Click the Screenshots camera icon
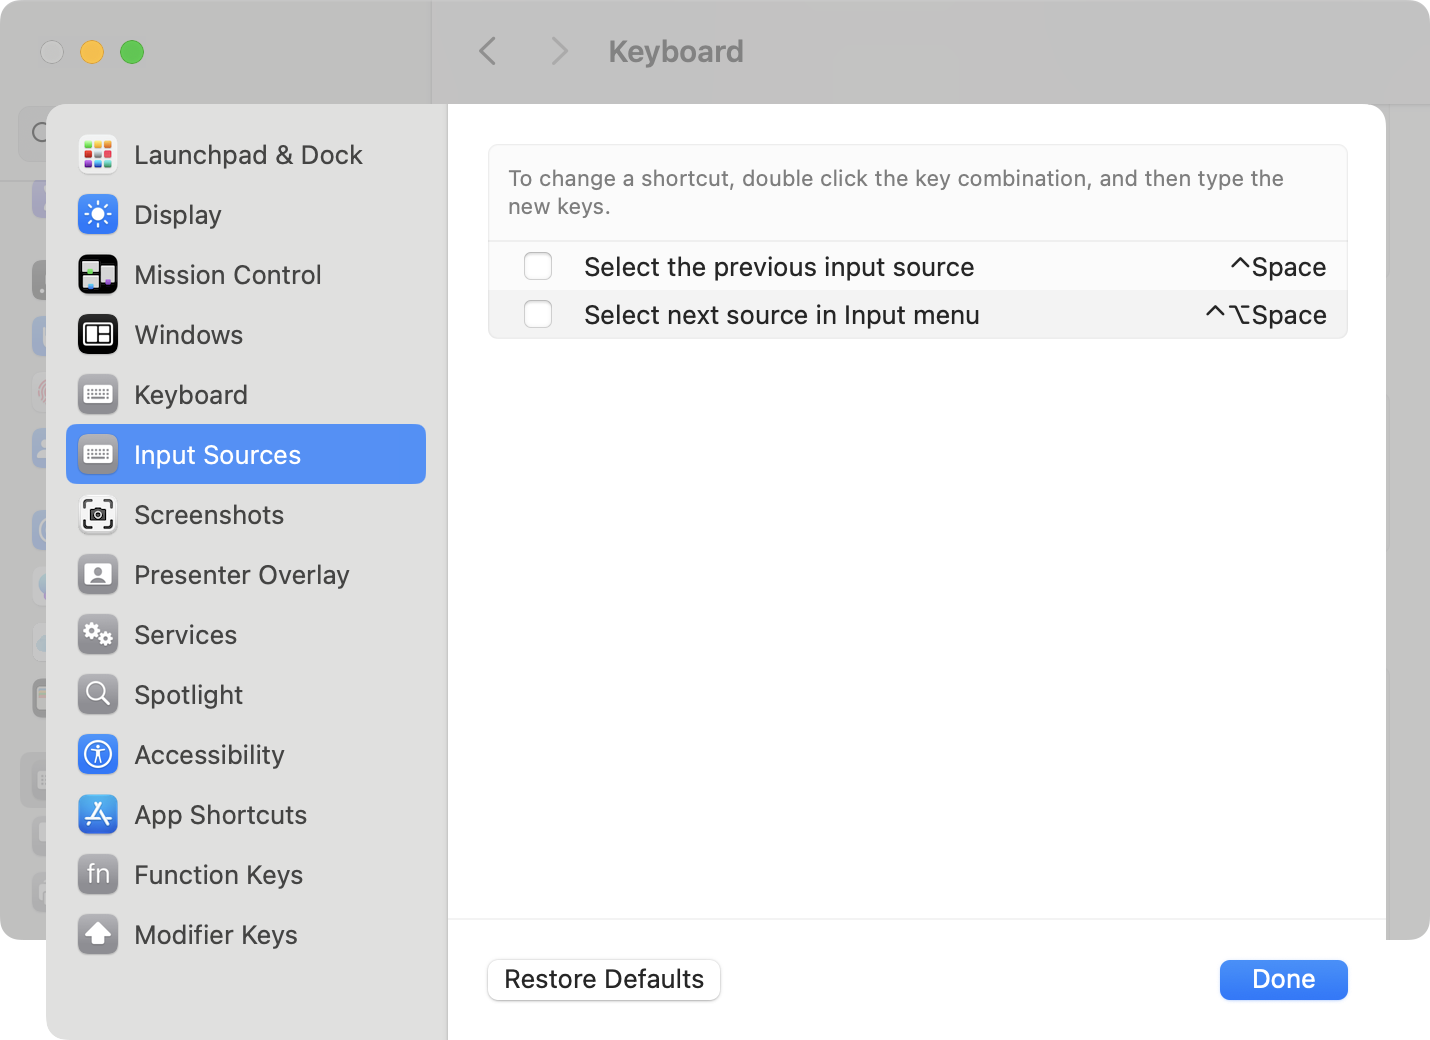The width and height of the screenshot is (1430, 1040). pos(98,515)
